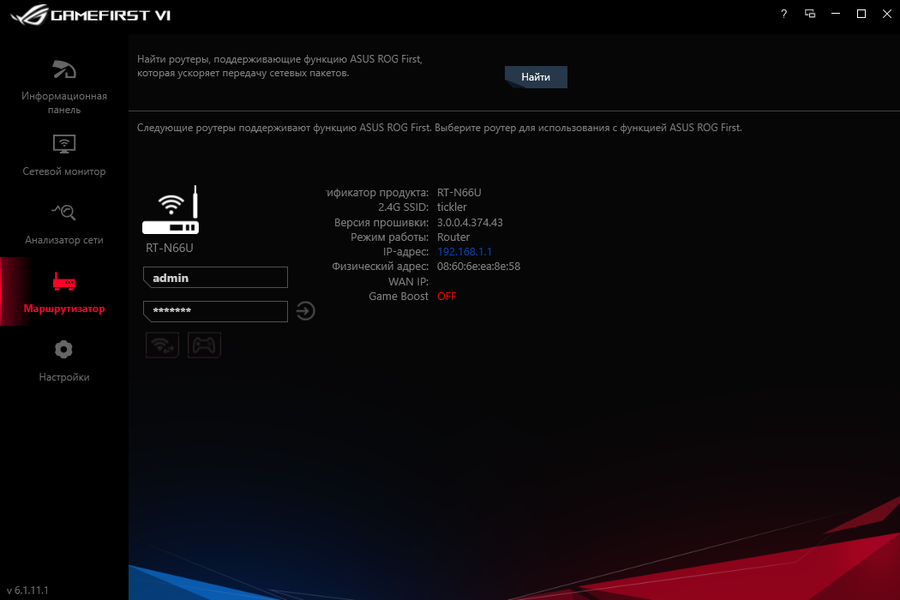Open Настройки settings section
900x600 pixels.
click(x=64, y=361)
